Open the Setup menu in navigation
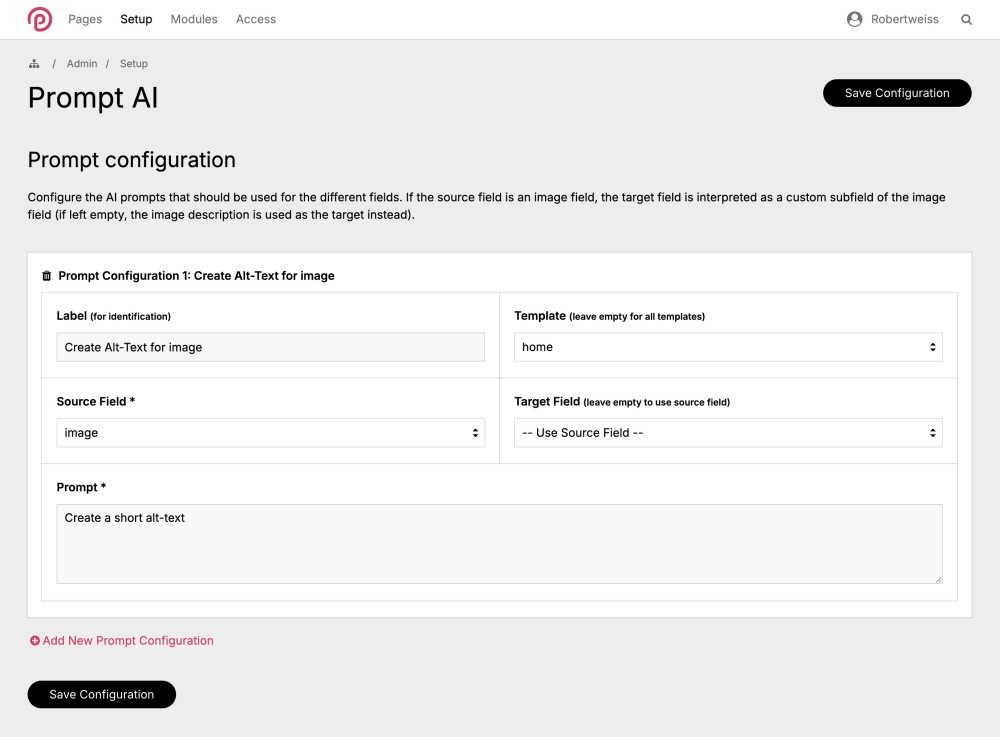1000x737 pixels. tap(136, 19)
